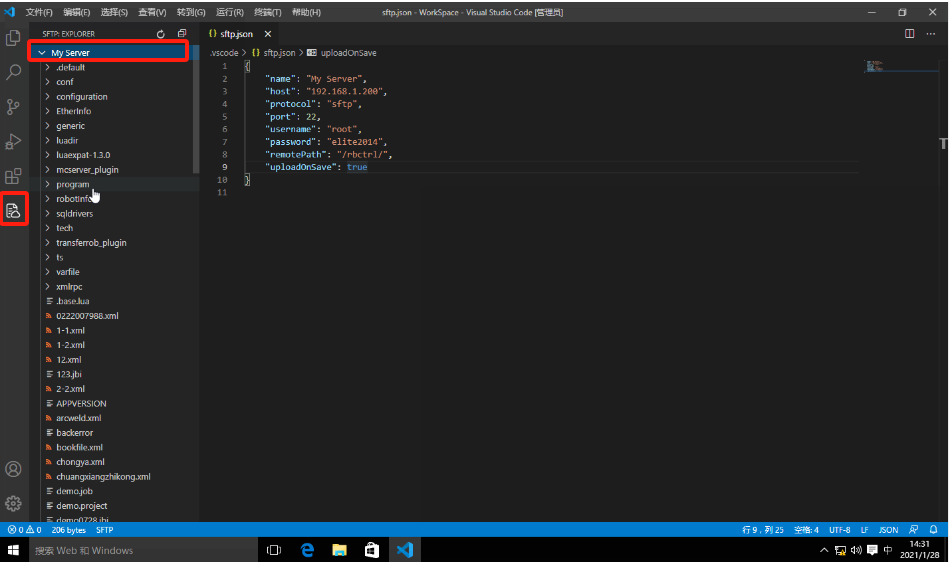Click the UTF-8 encoding in status bar
This screenshot has height=564, width=950.
click(x=838, y=530)
